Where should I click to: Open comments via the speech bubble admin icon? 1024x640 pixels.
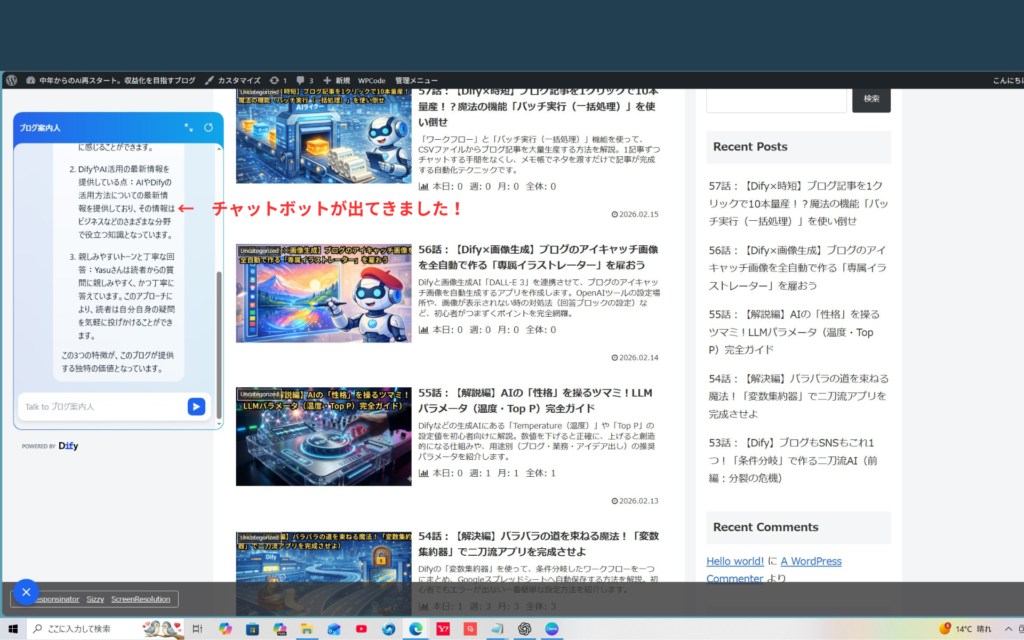point(302,80)
